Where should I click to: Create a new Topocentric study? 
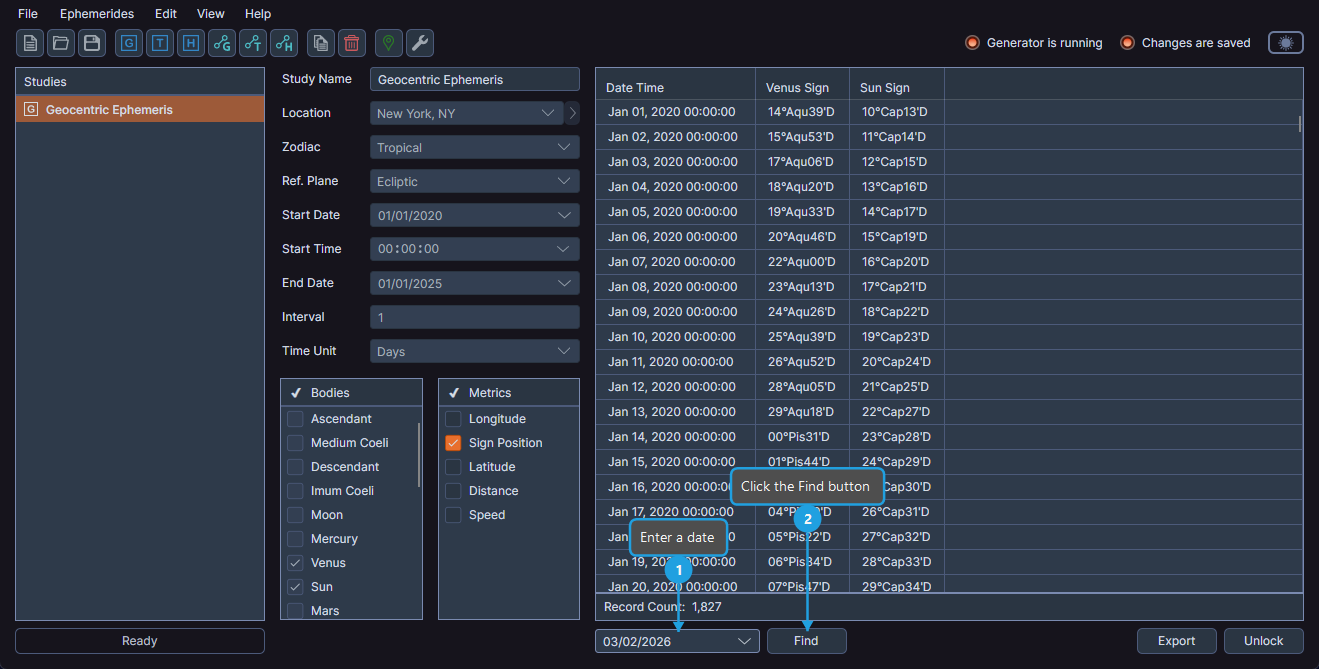159,43
